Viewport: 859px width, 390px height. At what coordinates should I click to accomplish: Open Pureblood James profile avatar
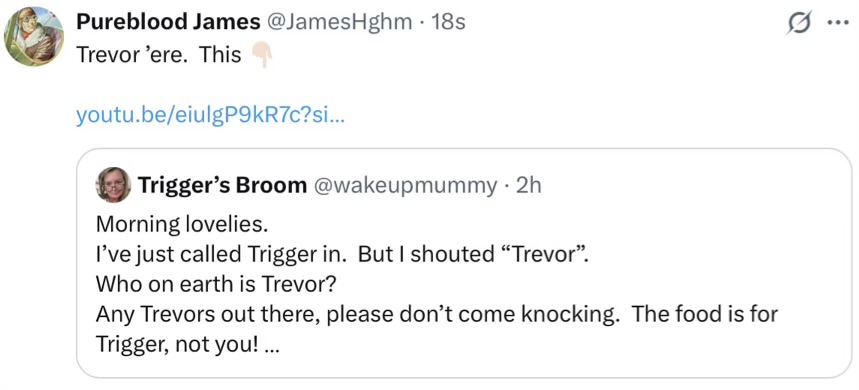(34, 37)
